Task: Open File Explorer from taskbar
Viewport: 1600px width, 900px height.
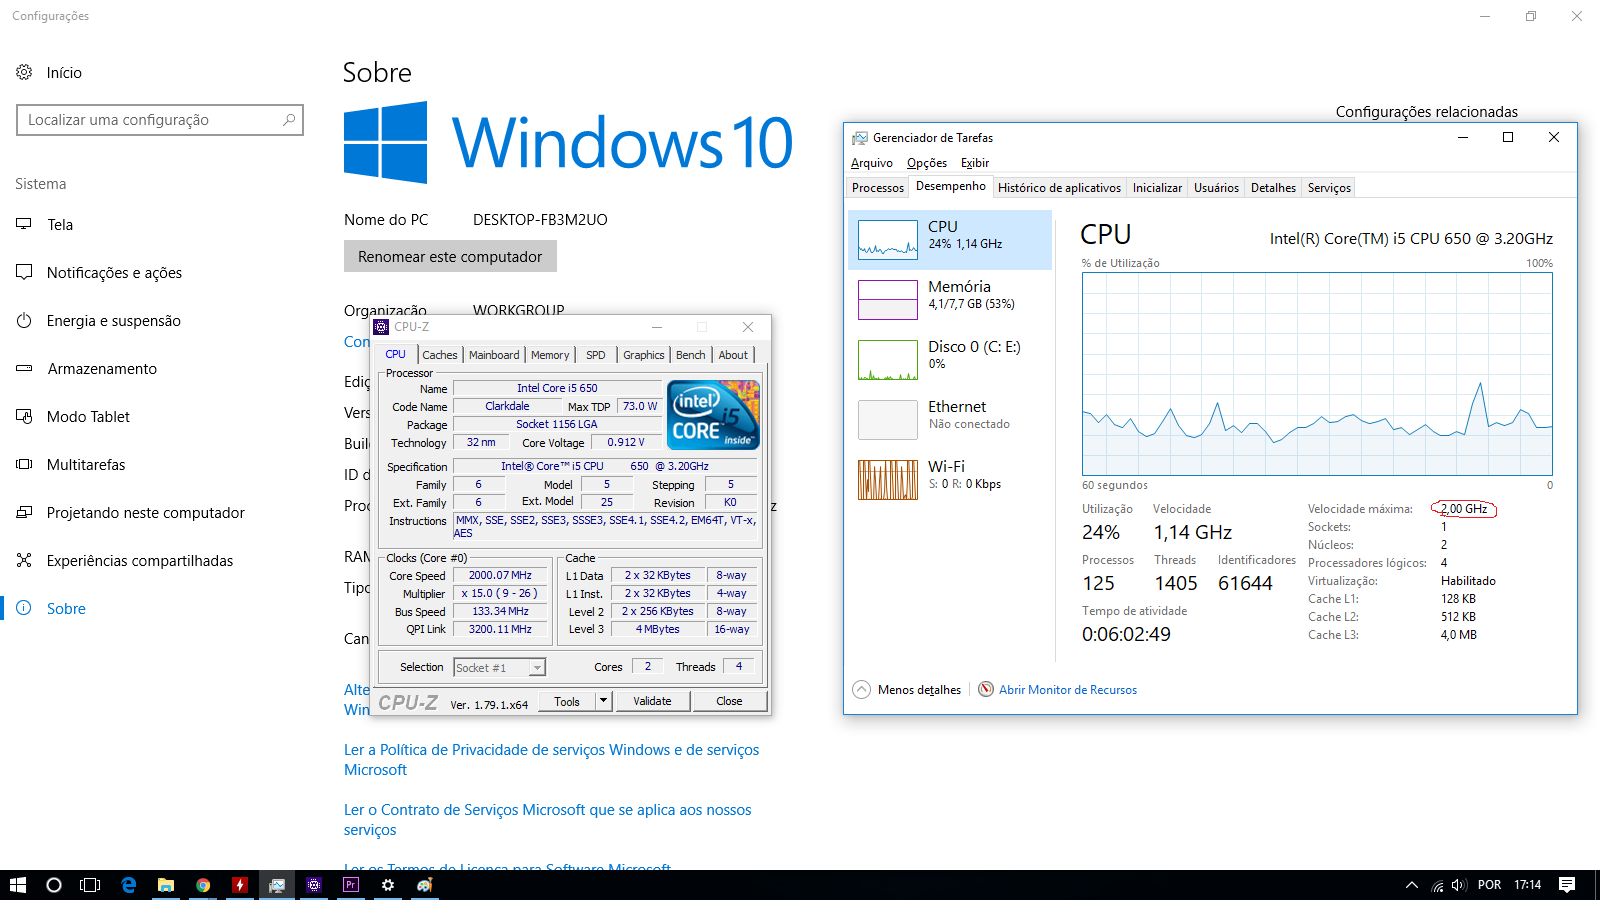Action: tap(166, 885)
